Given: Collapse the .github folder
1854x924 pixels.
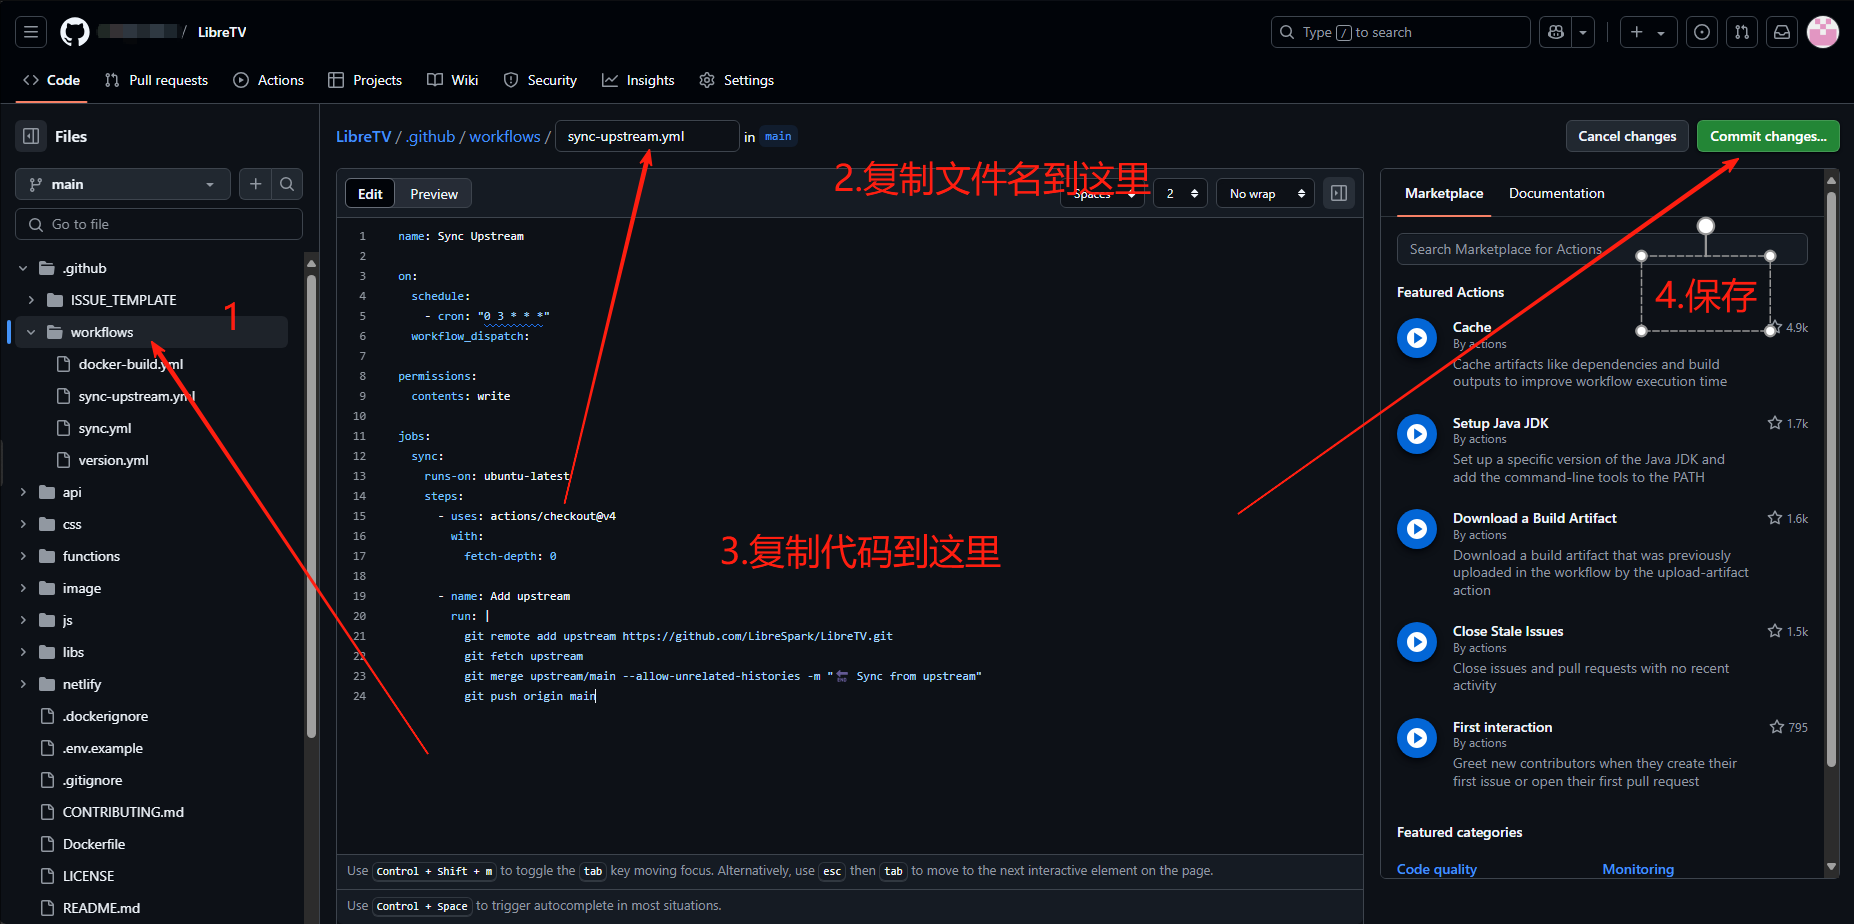Looking at the screenshot, I should (23, 268).
